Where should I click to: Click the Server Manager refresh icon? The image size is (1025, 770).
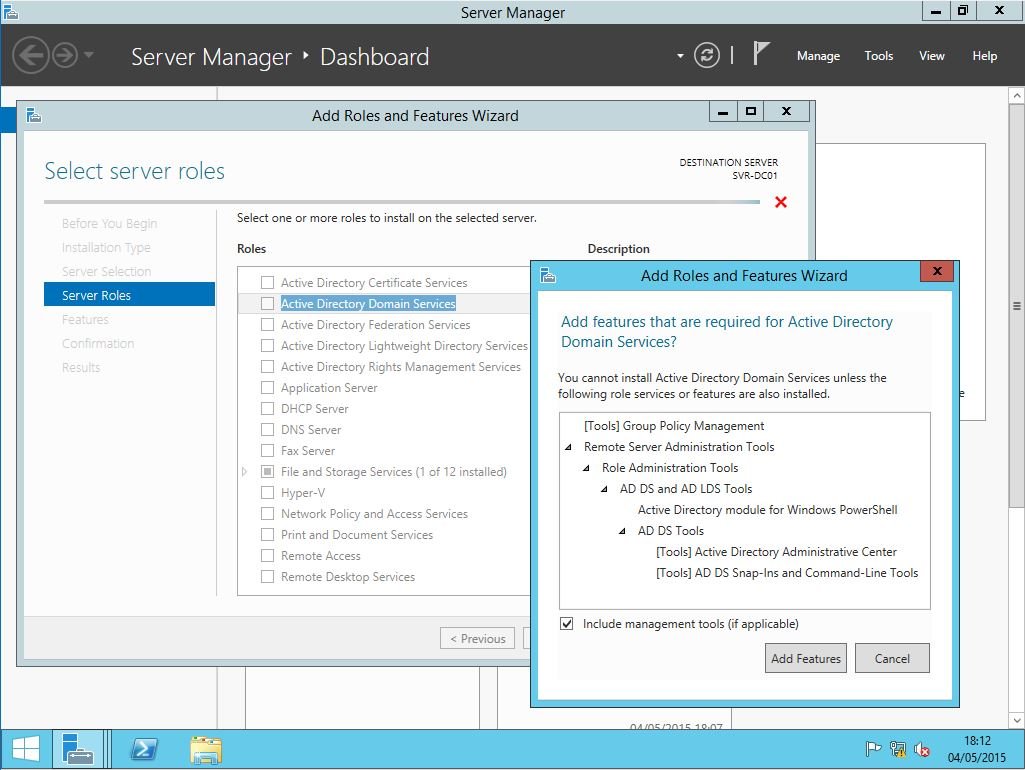pos(707,56)
